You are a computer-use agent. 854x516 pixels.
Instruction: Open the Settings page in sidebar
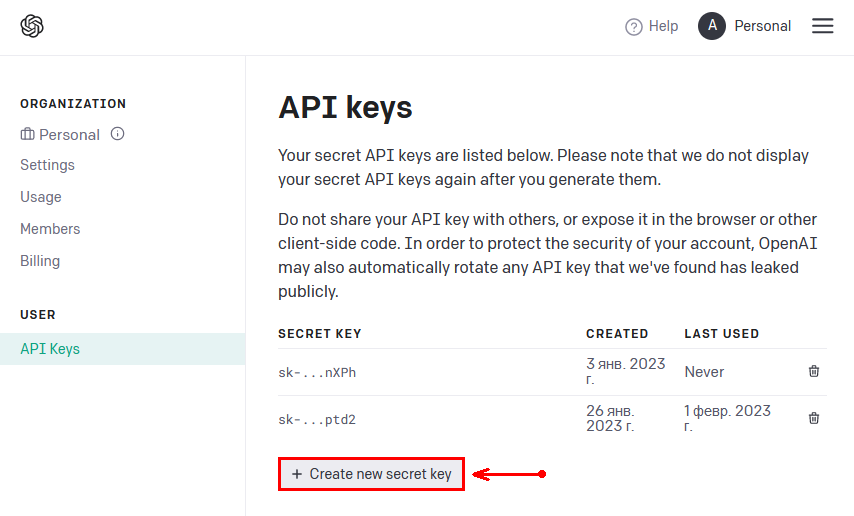47,165
